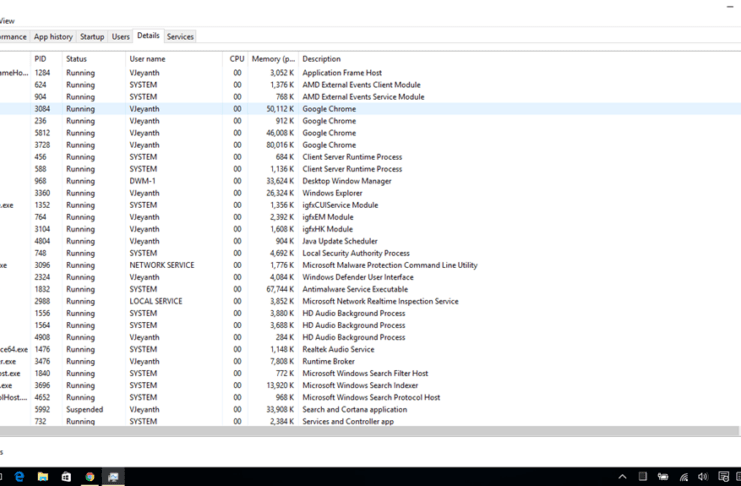This screenshot has height=486, width=741.
Task: Click the 13,920 K memory value
Action: pyautogui.click(x=280, y=386)
